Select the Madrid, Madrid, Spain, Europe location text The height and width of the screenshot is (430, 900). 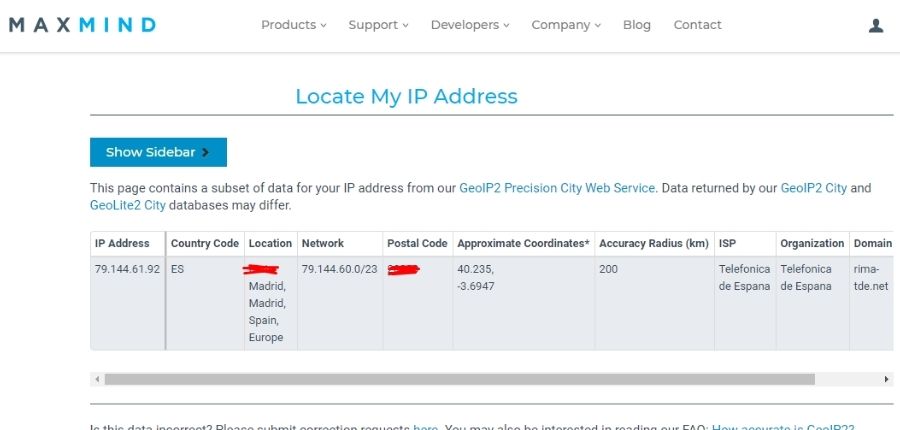(267, 311)
